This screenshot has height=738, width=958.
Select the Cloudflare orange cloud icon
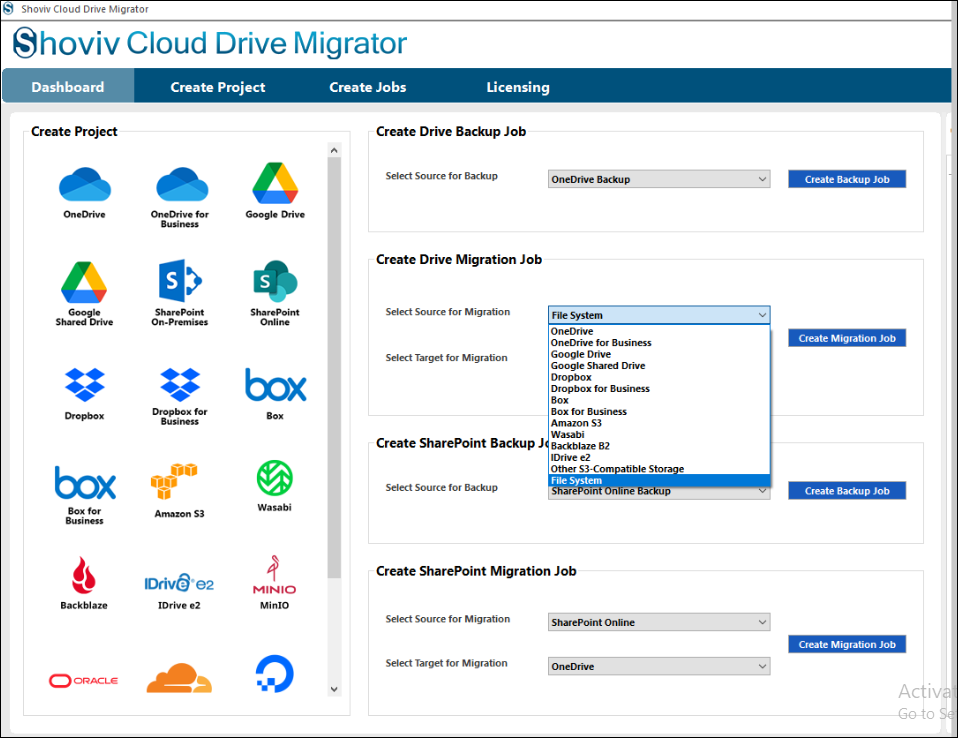179,678
